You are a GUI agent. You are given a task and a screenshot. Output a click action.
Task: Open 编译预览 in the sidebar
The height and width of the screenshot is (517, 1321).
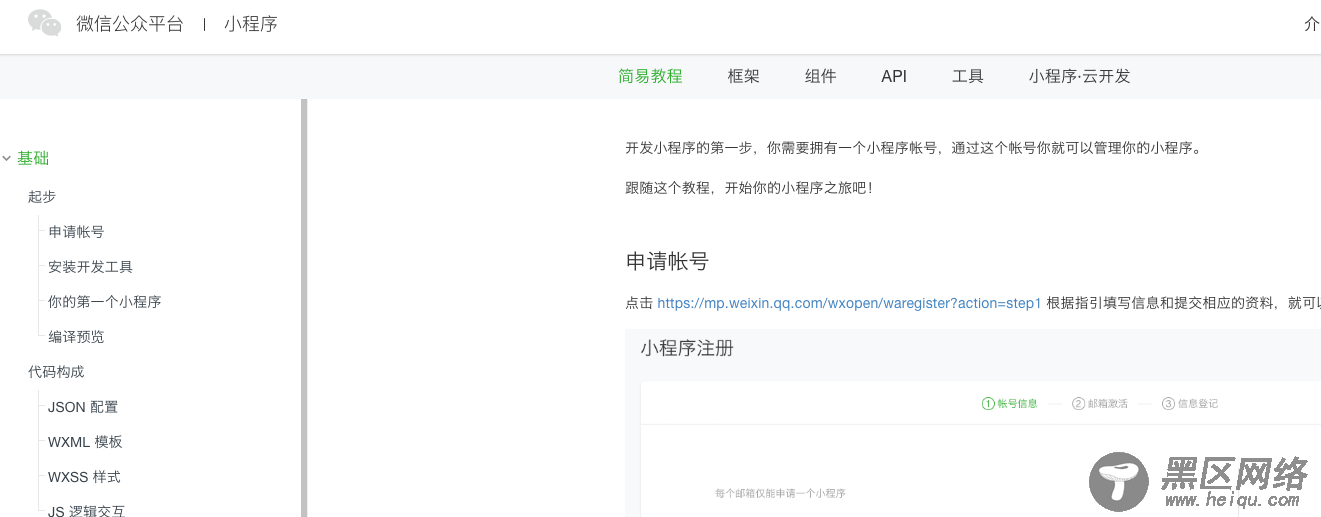tap(76, 337)
